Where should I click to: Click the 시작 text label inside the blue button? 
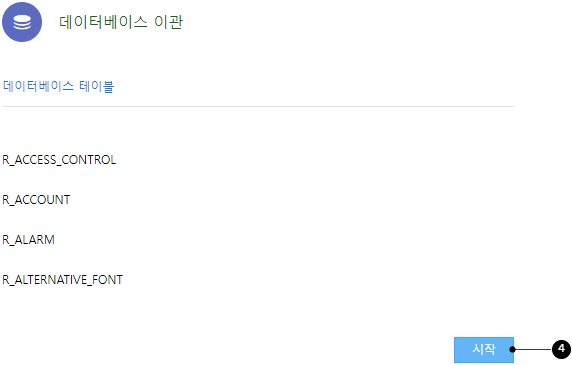484,349
